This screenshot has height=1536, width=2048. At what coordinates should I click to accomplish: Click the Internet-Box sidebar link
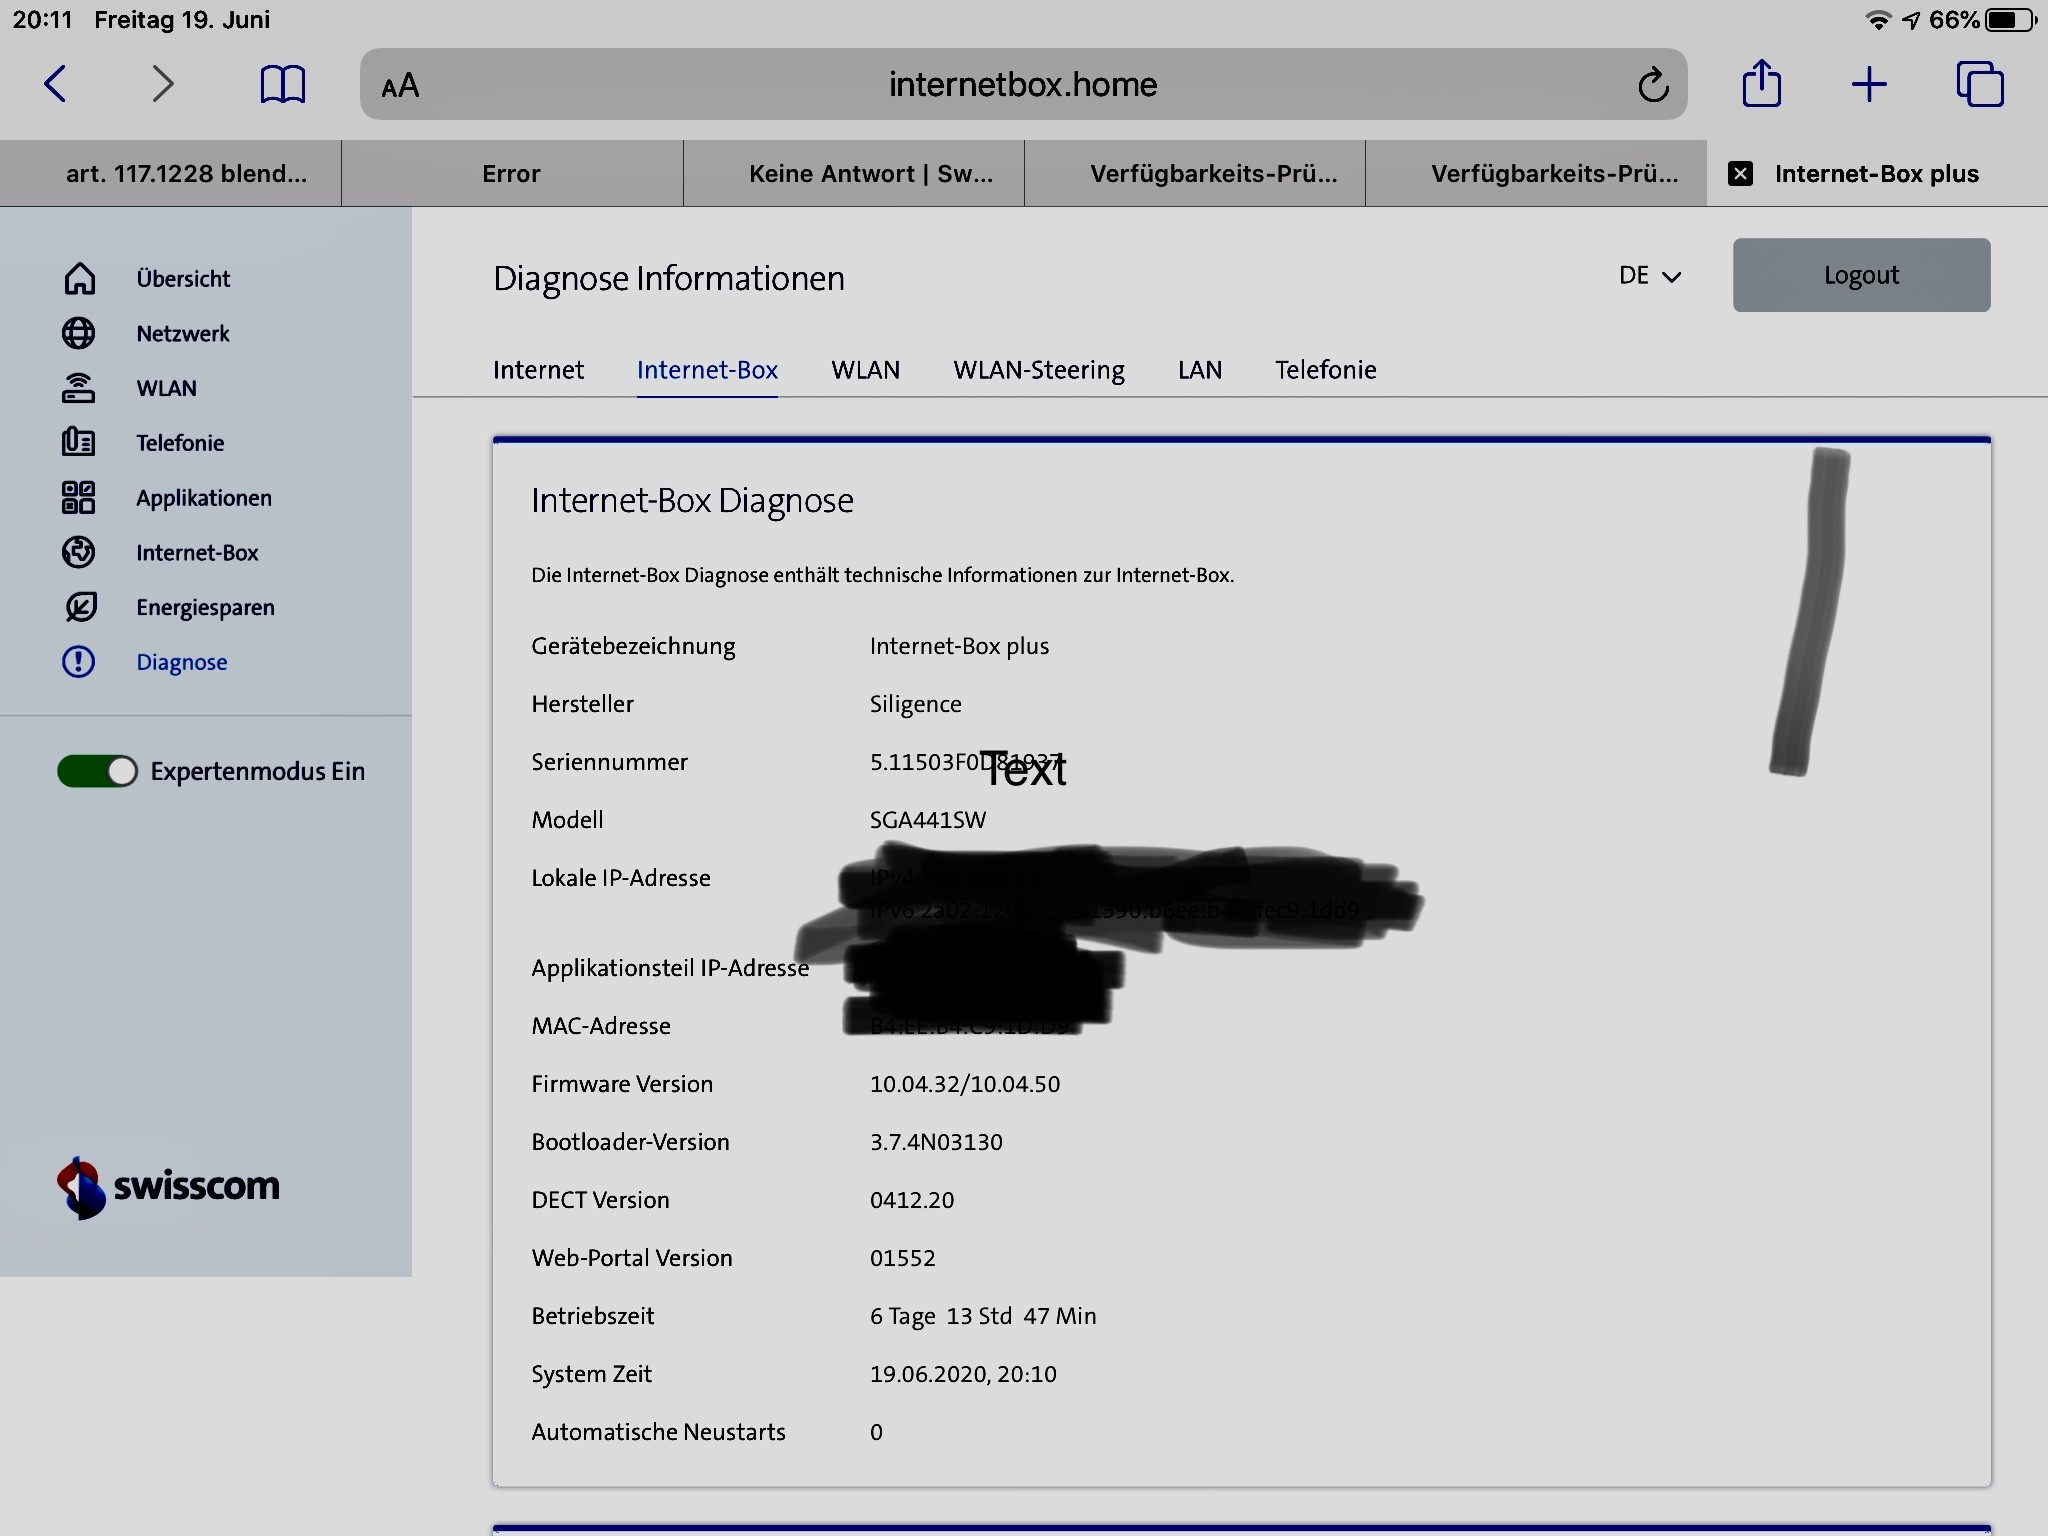click(197, 552)
